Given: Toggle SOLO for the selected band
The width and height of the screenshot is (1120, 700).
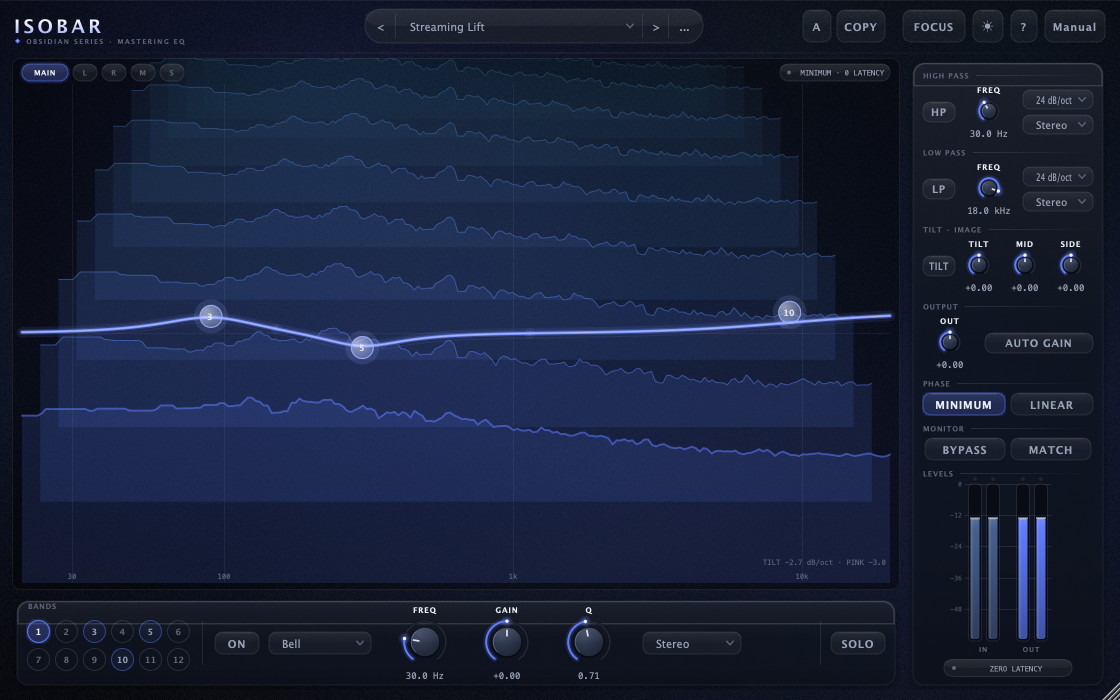Looking at the screenshot, I should 857,644.
